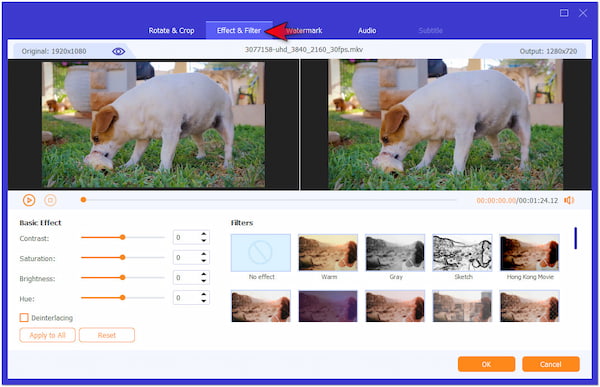The height and width of the screenshot is (387, 600).
Task: Adjust the Contrast slider handle
Action: click(122, 237)
